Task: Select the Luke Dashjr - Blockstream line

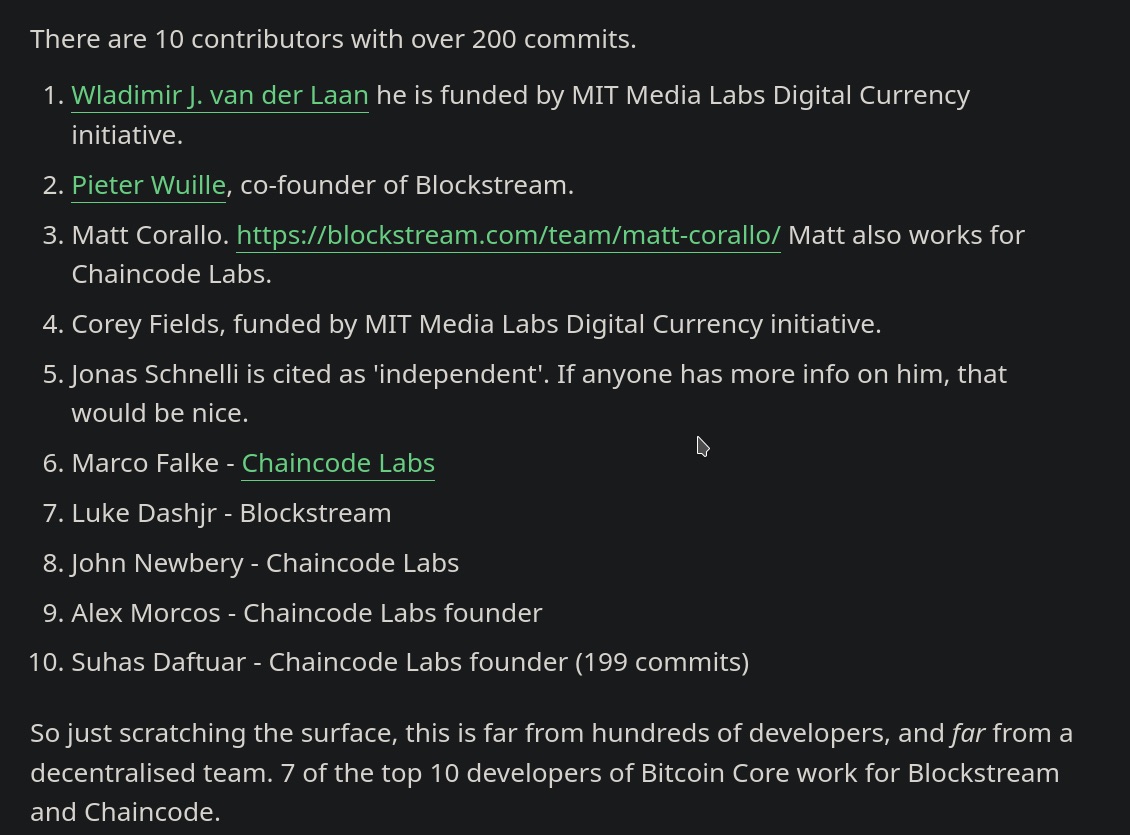Action: pyautogui.click(x=231, y=513)
